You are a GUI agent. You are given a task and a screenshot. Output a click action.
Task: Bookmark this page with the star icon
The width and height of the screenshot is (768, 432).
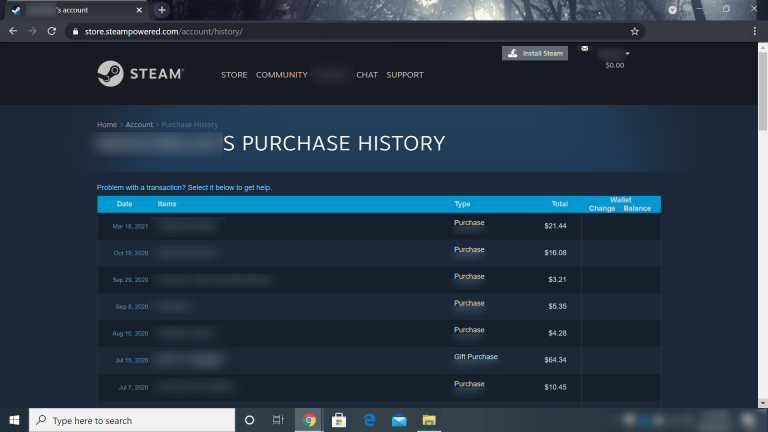point(634,31)
